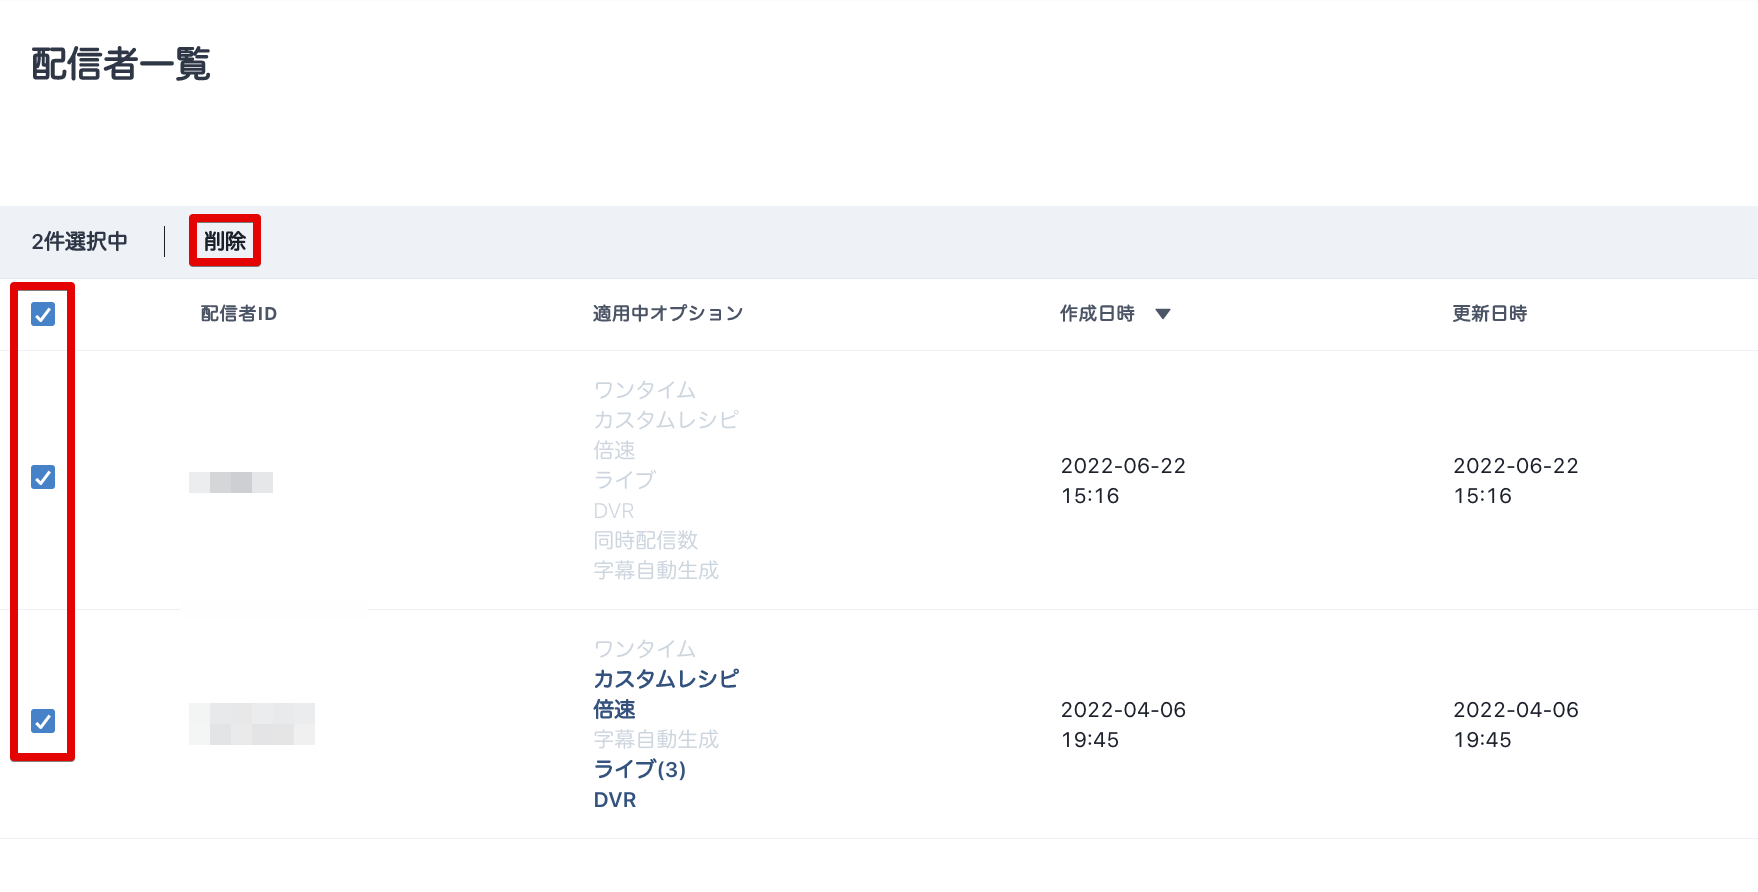Image resolution: width=1758 pixels, height=892 pixels.
Task: Uncheck the first broadcaster's row checkbox
Action: (42, 478)
